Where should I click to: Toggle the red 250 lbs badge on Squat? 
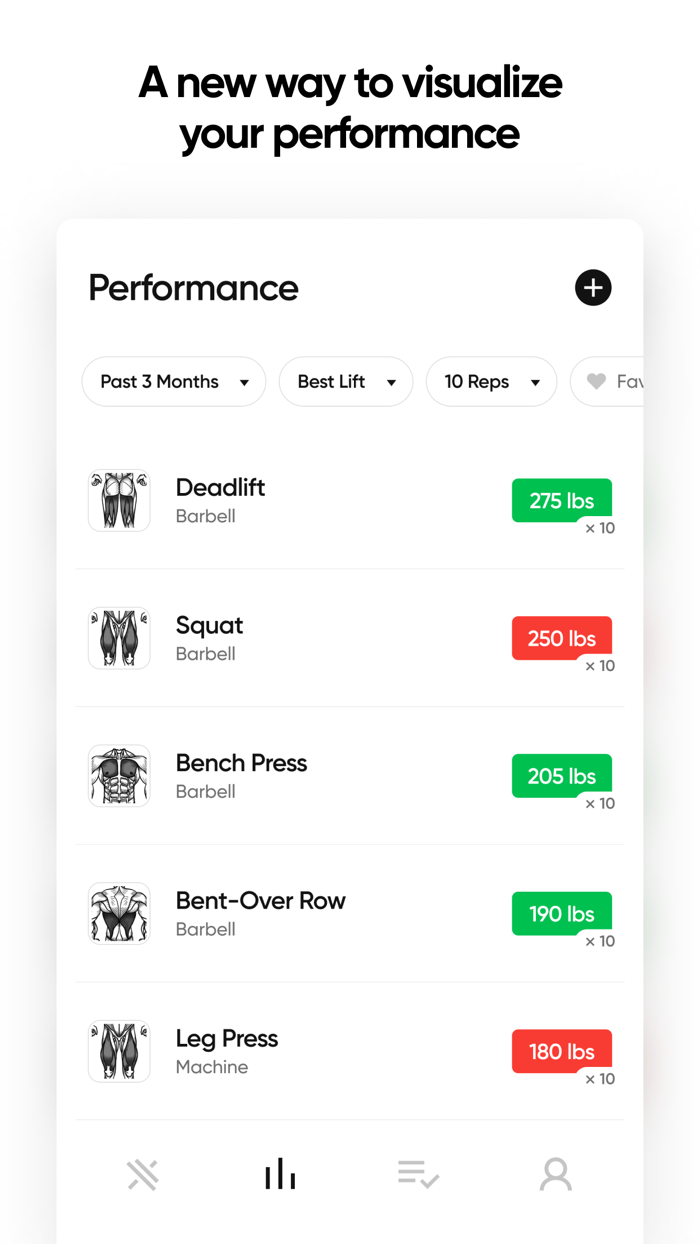[561, 638]
